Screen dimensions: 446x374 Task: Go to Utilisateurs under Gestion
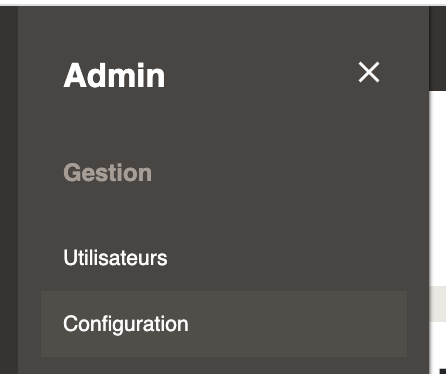pos(115,258)
